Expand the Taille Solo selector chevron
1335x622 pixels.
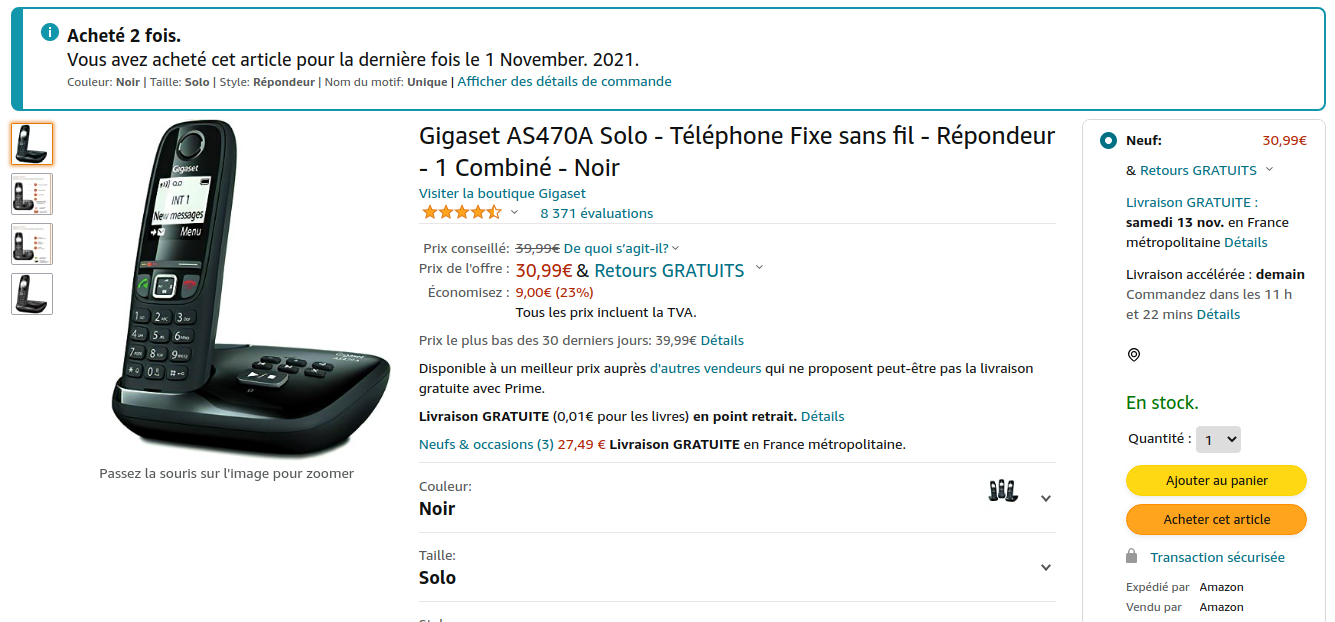click(x=1046, y=567)
